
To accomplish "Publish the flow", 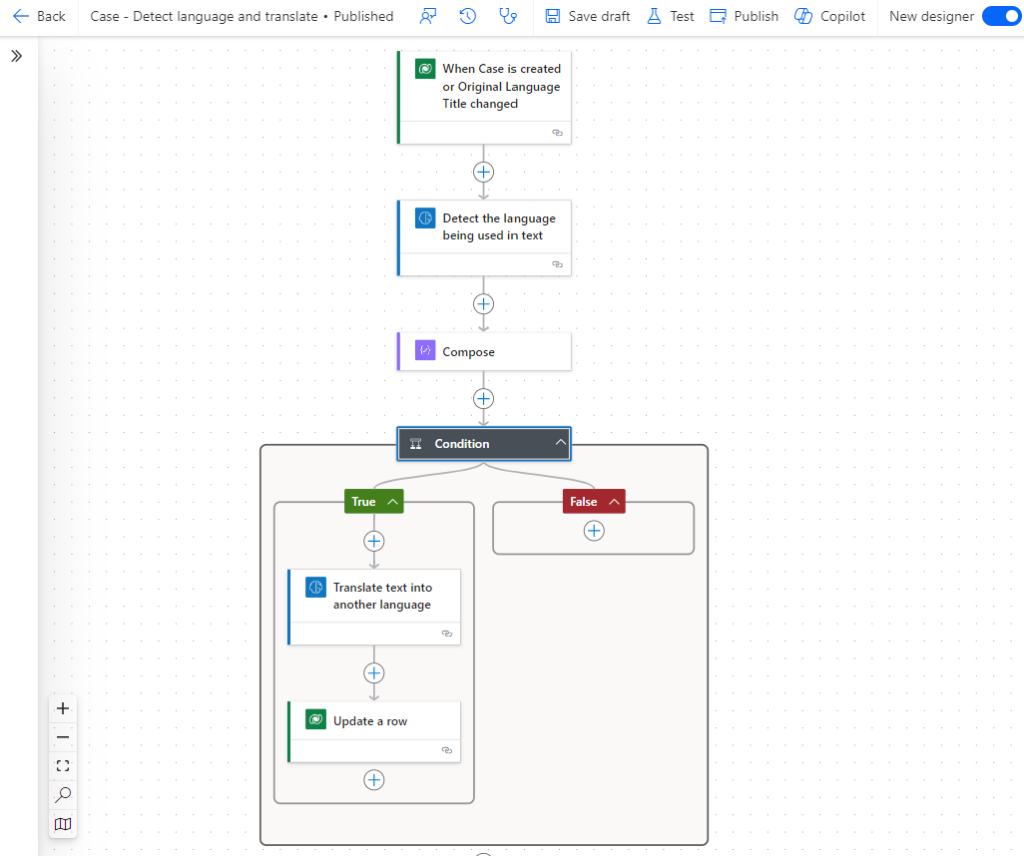I will pos(743,16).
